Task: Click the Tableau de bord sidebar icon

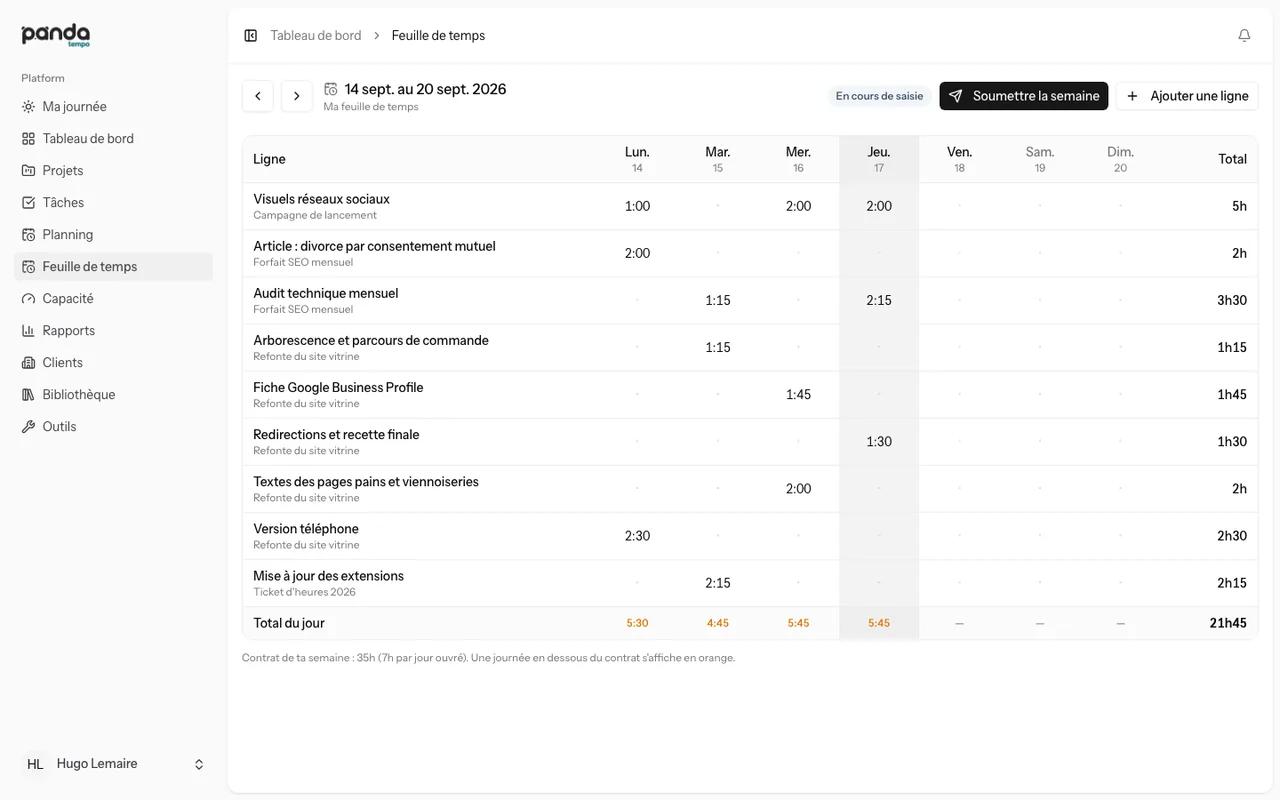Action: click(x=28, y=139)
